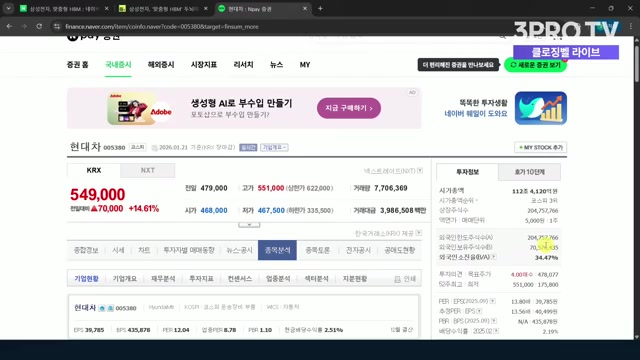Go back one page in browser
This screenshot has width=640, height=360.
[x=9, y=27]
